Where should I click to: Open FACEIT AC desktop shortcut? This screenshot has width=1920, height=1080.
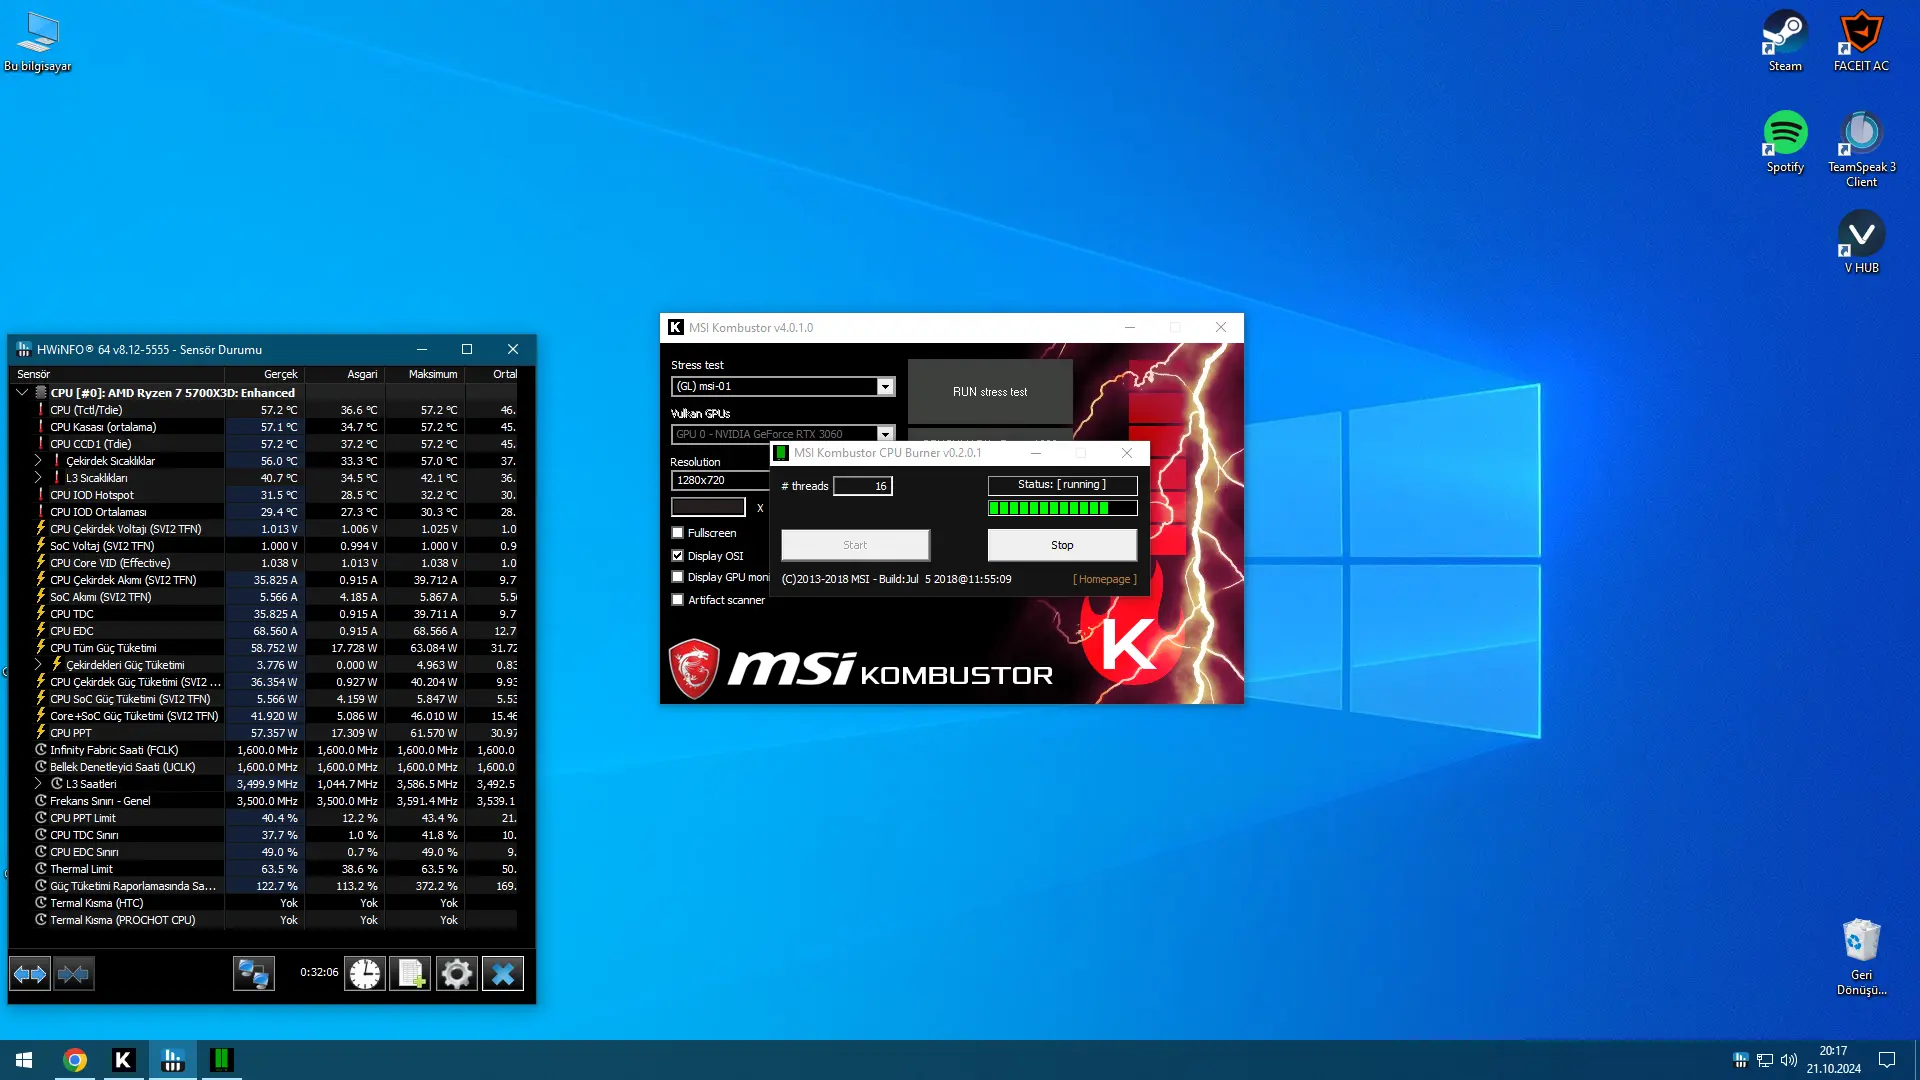point(1861,42)
